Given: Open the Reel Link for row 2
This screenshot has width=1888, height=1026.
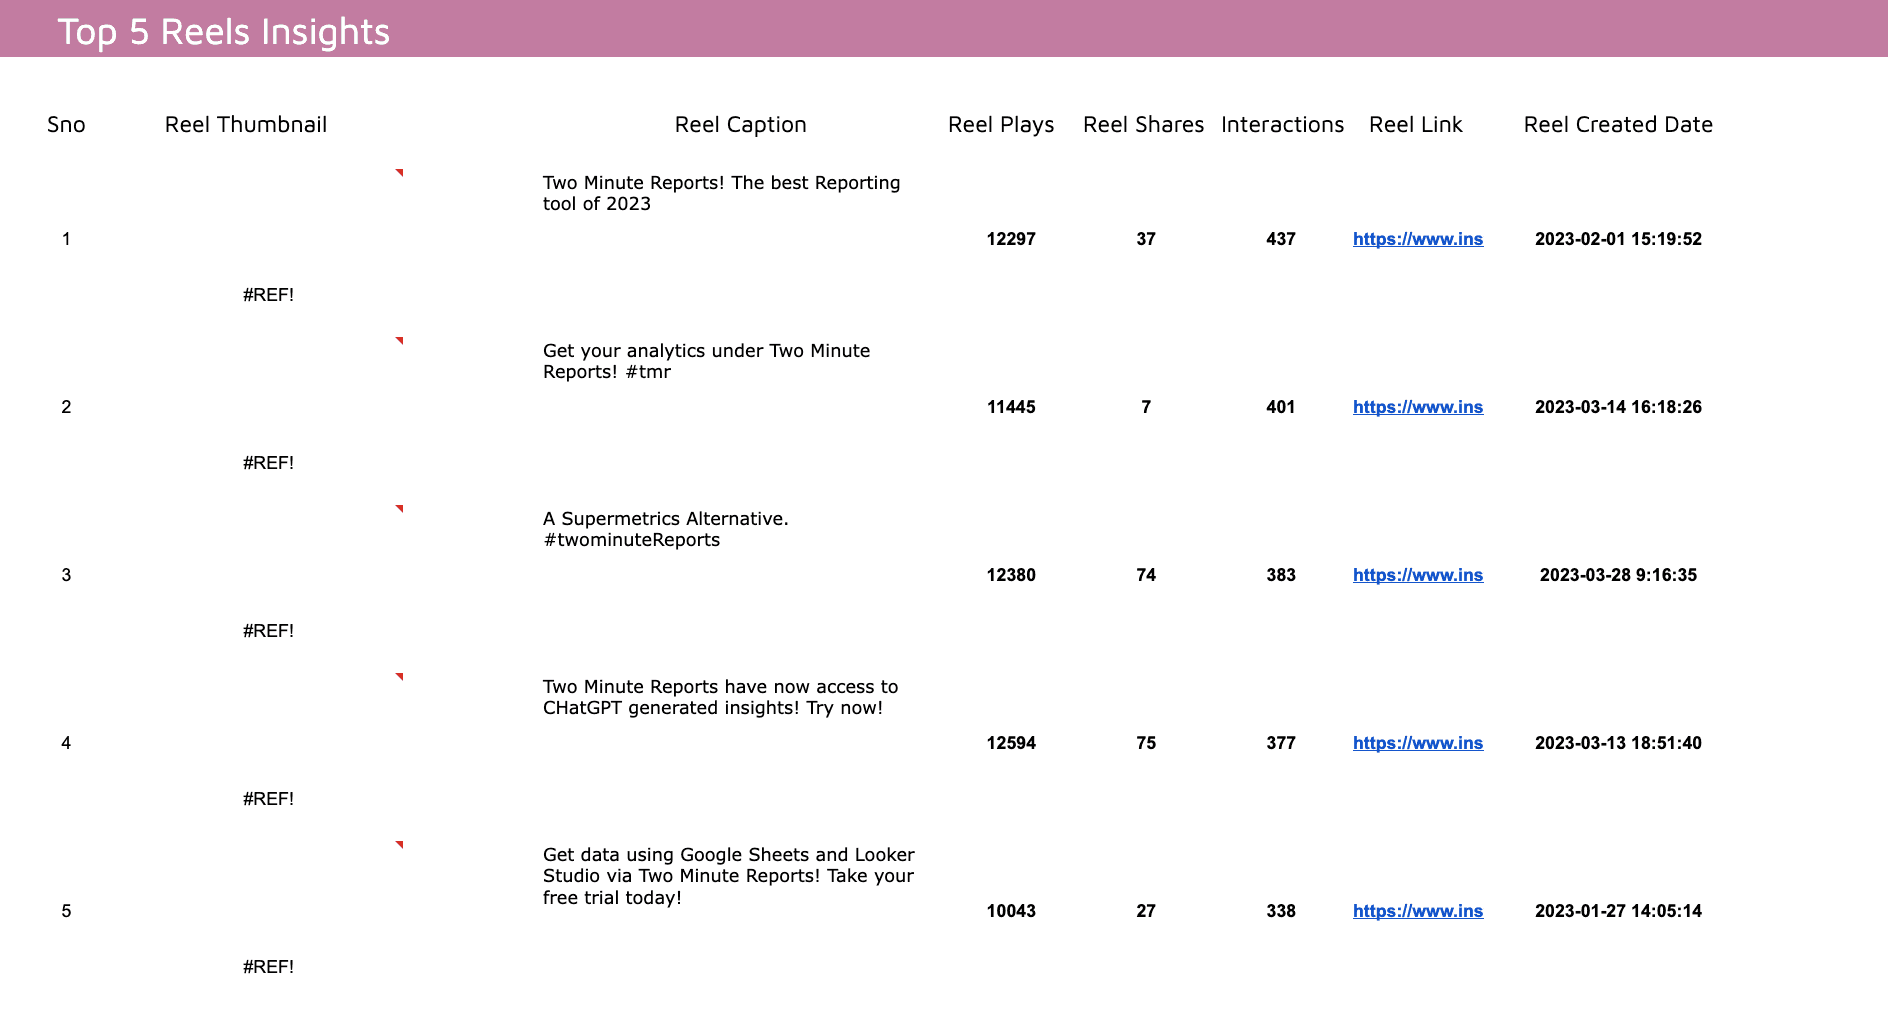Looking at the screenshot, I should (x=1417, y=407).
